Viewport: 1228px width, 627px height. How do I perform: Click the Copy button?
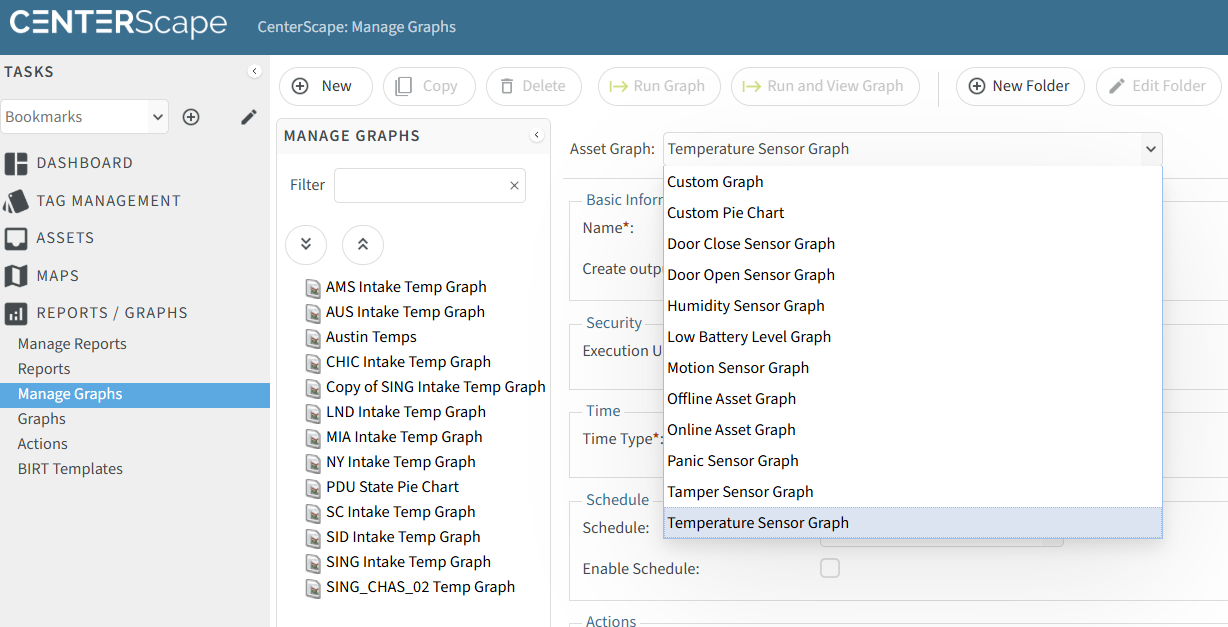coord(428,86)
